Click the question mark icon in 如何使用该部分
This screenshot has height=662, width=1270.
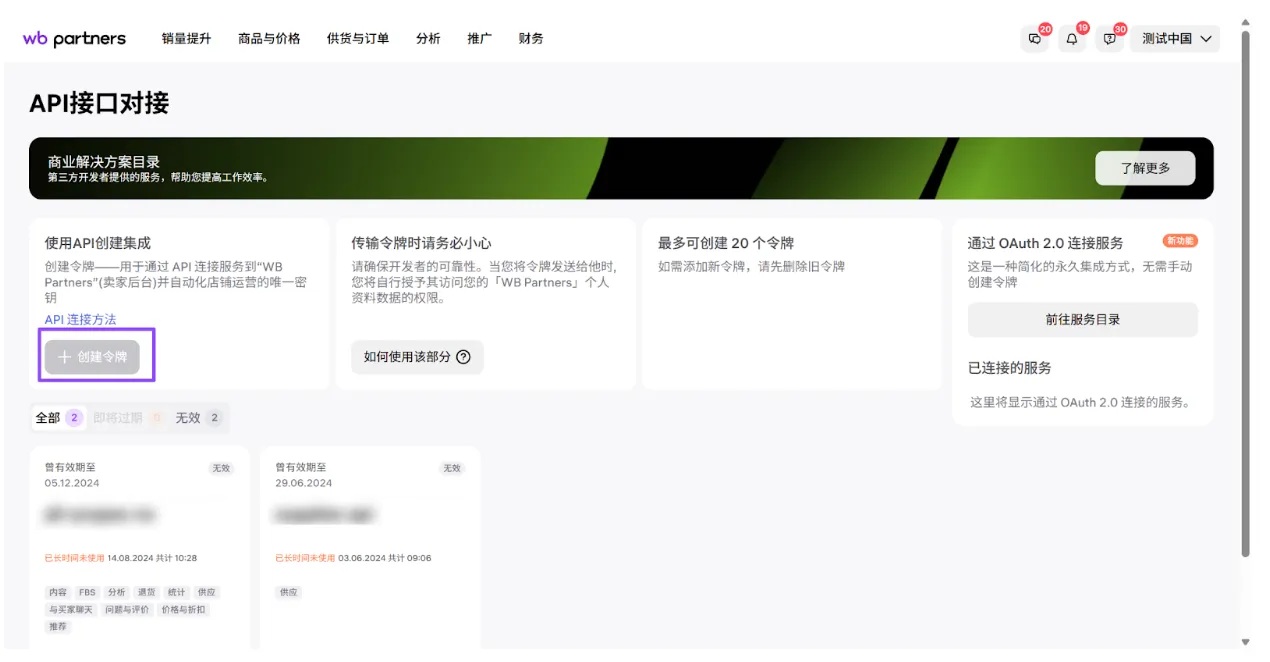(463, 357)
